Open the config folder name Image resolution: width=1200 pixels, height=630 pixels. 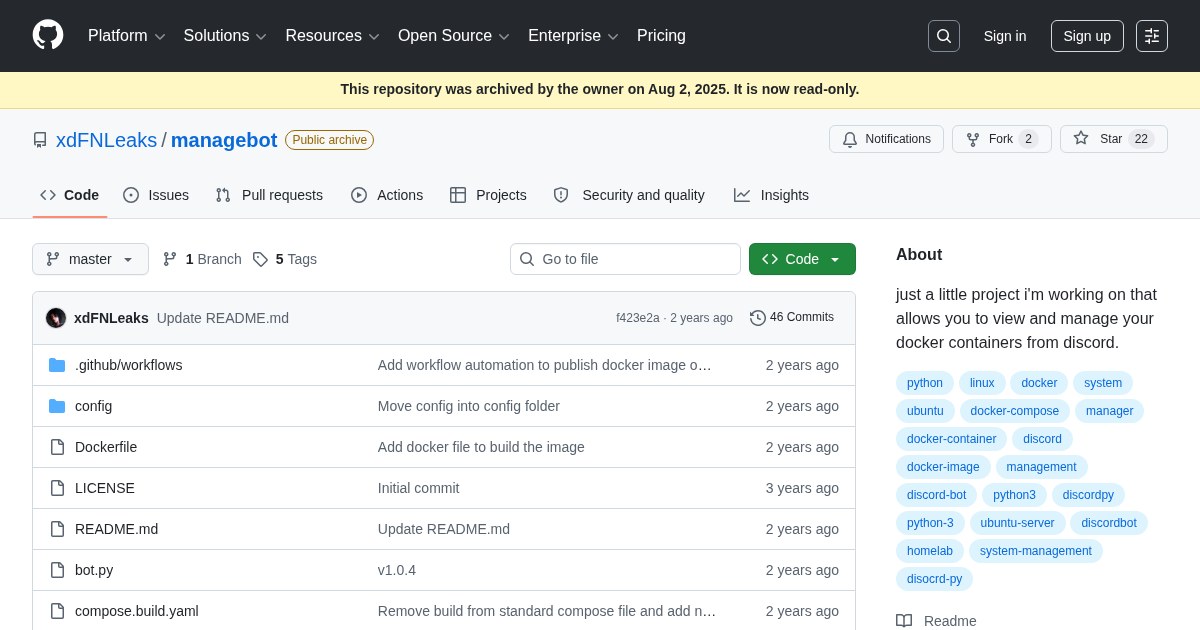point(94,406)
